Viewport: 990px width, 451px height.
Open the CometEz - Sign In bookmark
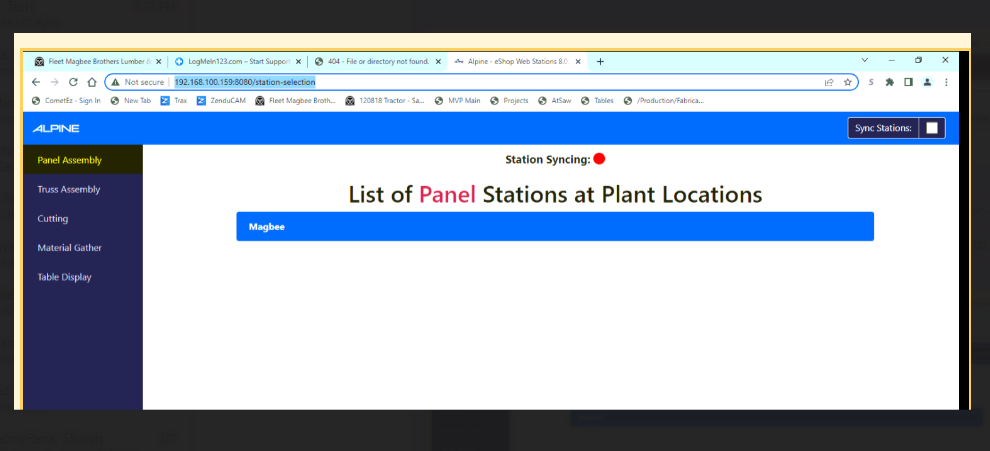66,100
